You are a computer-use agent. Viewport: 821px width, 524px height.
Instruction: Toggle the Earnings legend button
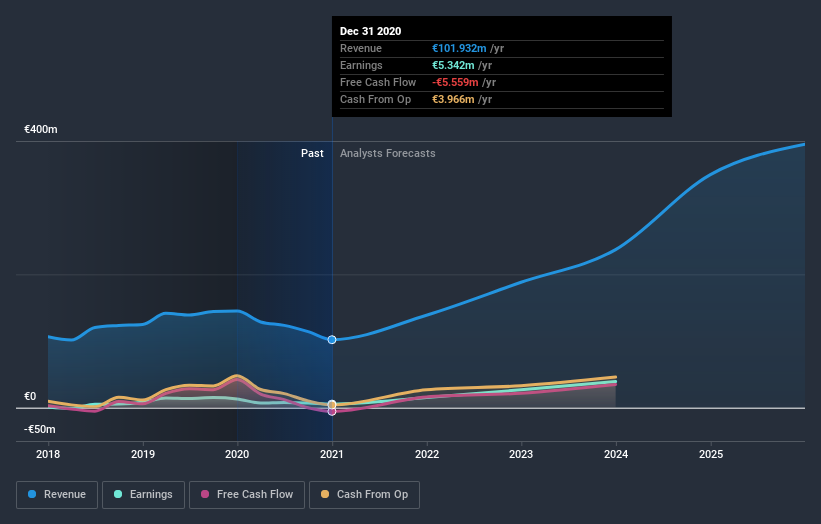point(143,495)
